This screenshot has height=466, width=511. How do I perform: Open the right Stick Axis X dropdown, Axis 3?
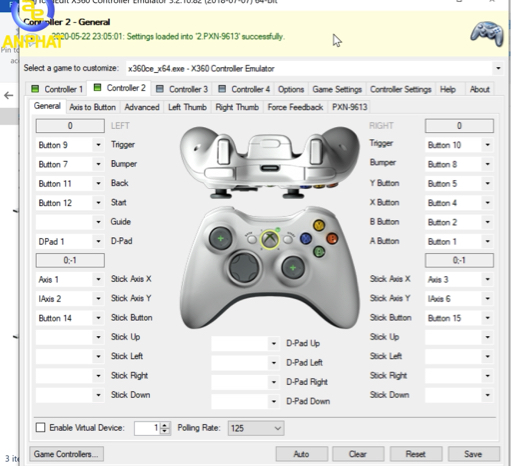pyautogui.click(x=487, y=279)
